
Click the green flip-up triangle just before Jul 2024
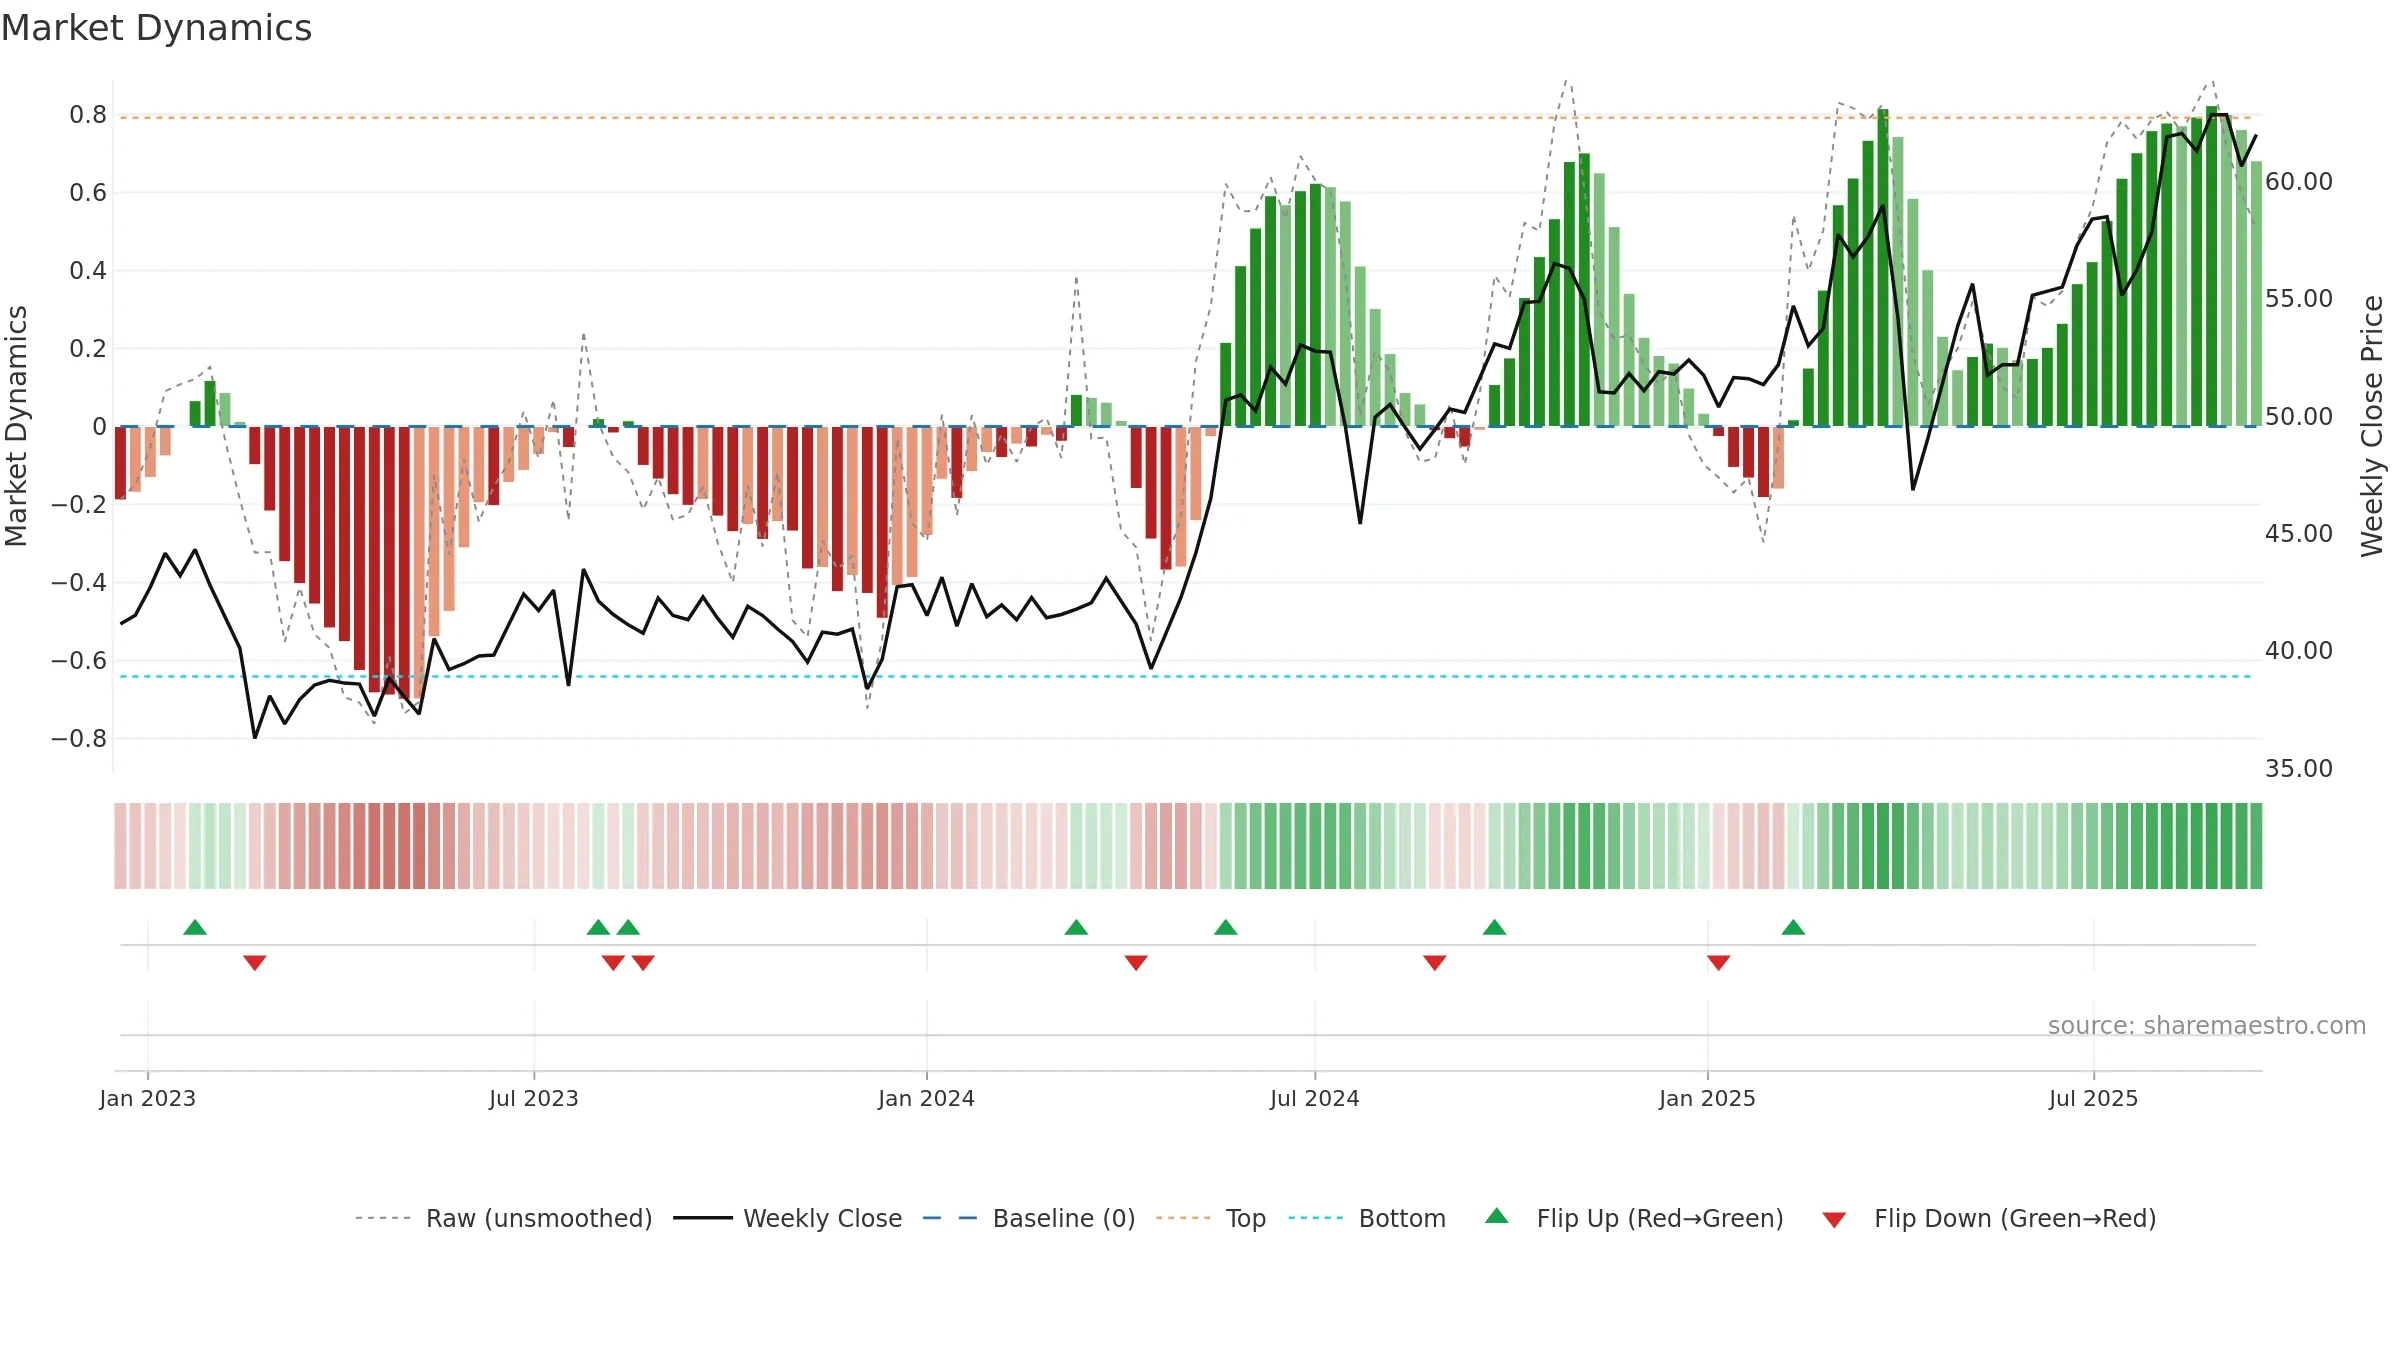click(x=1226, y=927)
